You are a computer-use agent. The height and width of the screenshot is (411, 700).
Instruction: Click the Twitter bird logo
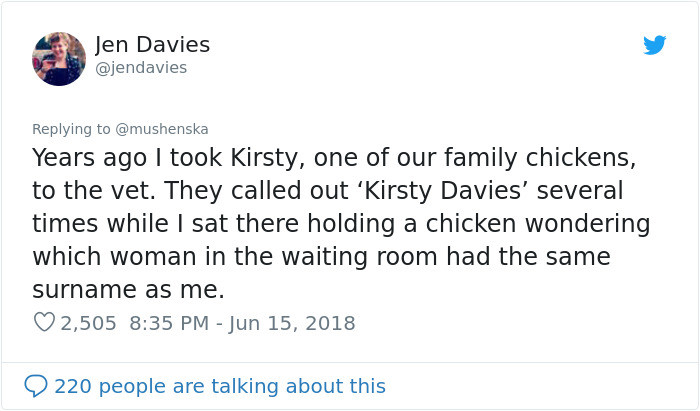654,45
